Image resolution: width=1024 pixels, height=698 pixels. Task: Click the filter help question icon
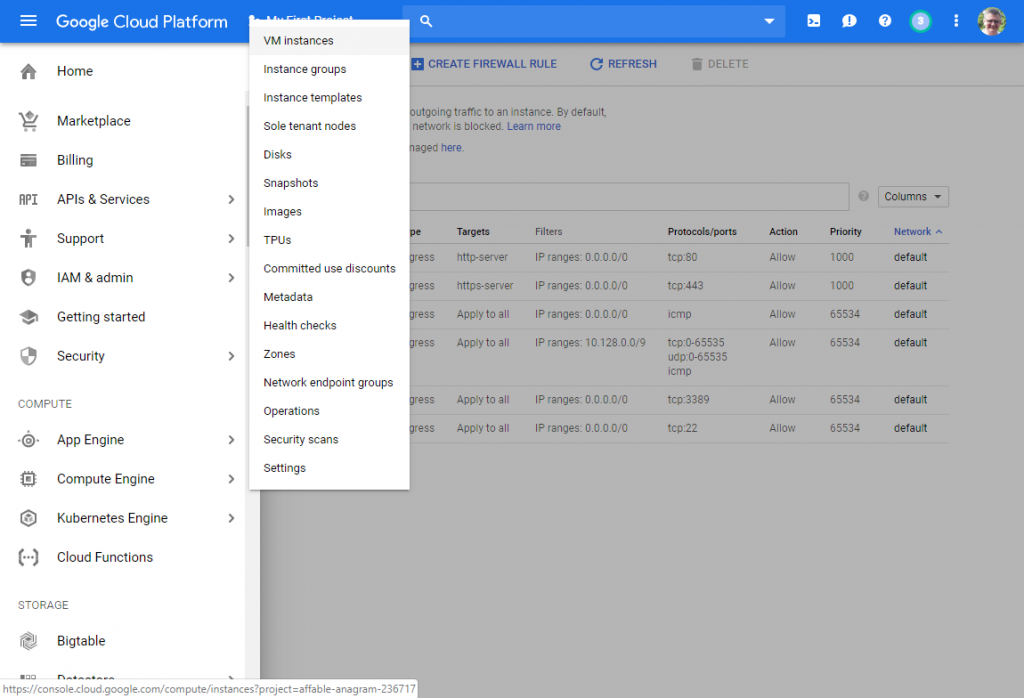click(x=863, y=197)
